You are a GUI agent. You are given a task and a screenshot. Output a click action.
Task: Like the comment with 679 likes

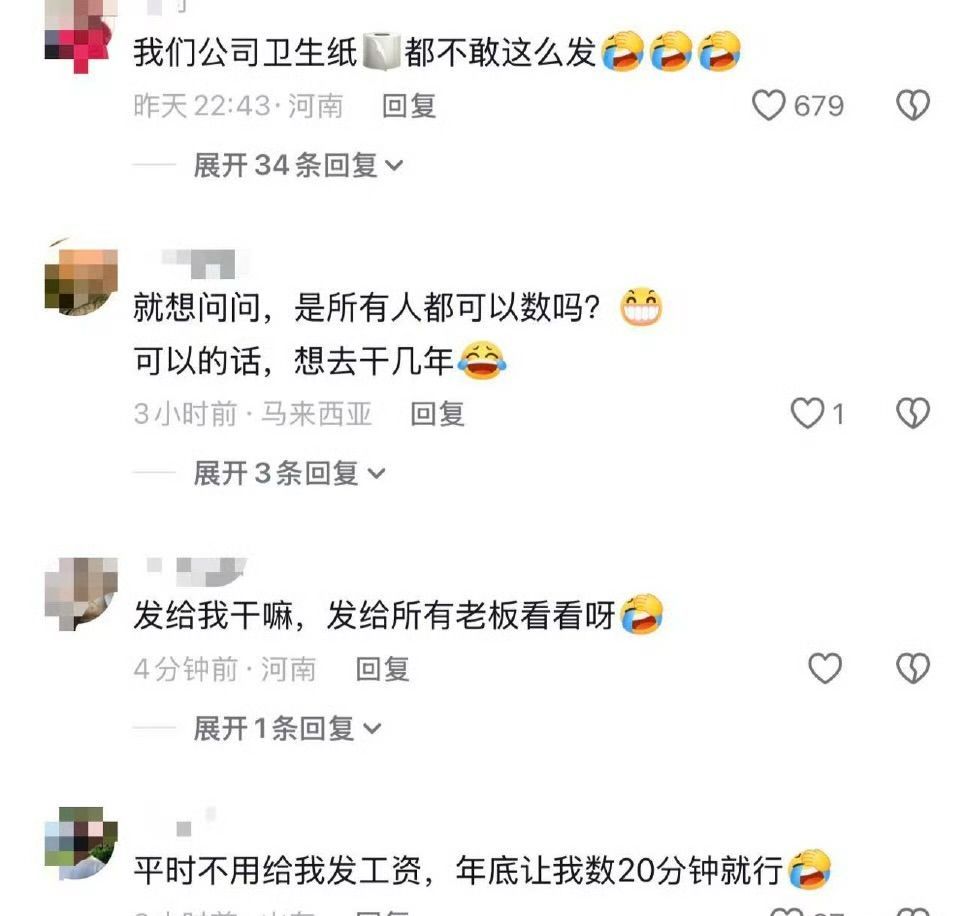pyautogui.click(x=769, y=105)
